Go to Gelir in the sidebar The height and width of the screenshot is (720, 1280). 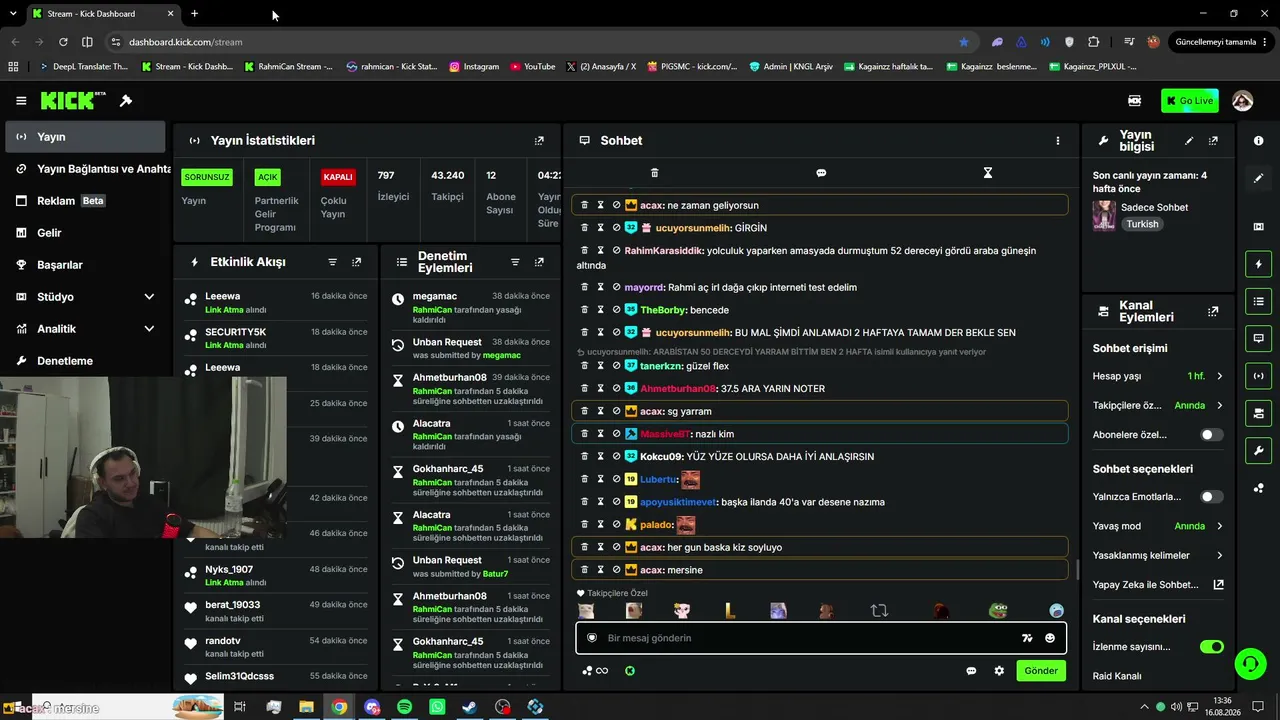point(84,233)
